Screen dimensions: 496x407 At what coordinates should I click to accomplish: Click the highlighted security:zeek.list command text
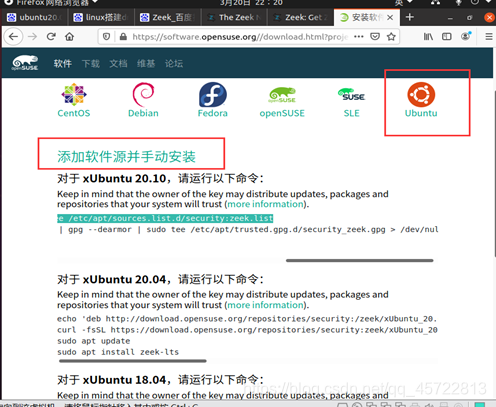pyautogui.click(x=165, y=218)
